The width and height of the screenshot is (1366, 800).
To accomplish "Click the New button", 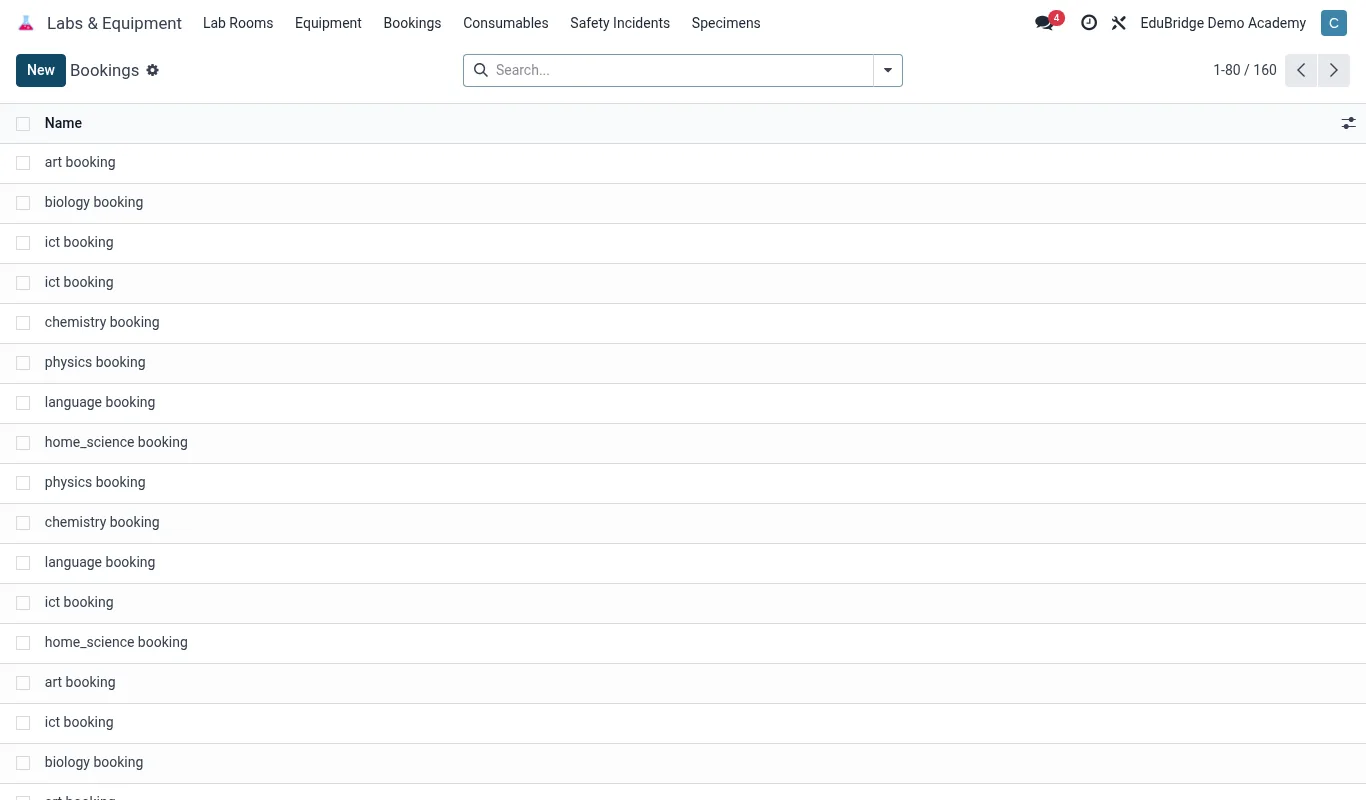I will [41, 70].
